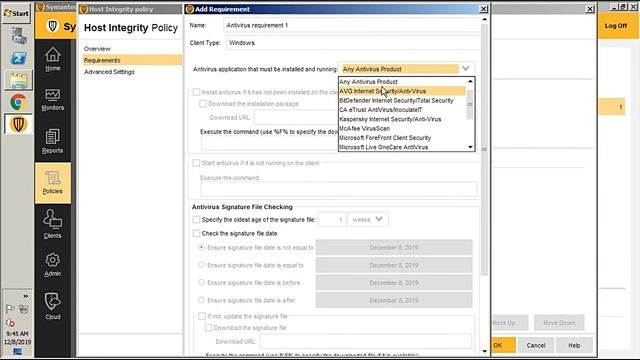Click the dropdown list scrollbar thumb
This screenshot has height=360, width=640.
(470, 104)
